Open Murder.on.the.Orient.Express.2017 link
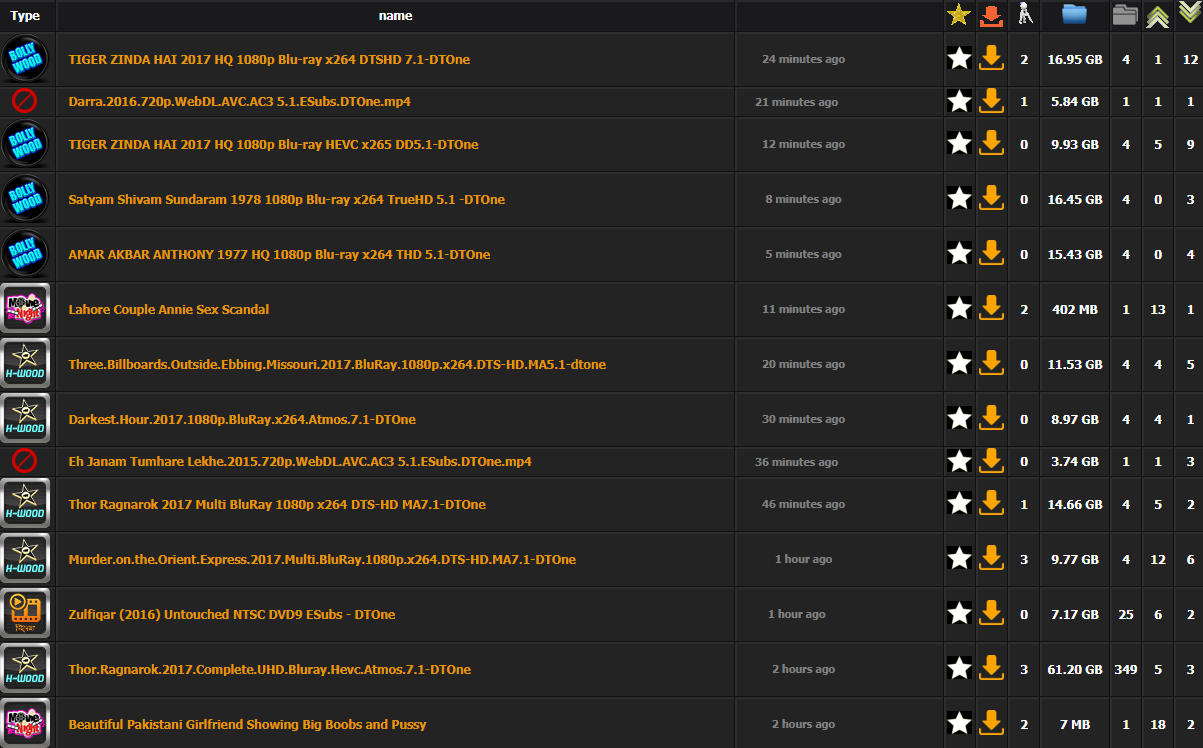Image resolution: width=1203 pixels, height=748 pixels. (x=322, y=559)
